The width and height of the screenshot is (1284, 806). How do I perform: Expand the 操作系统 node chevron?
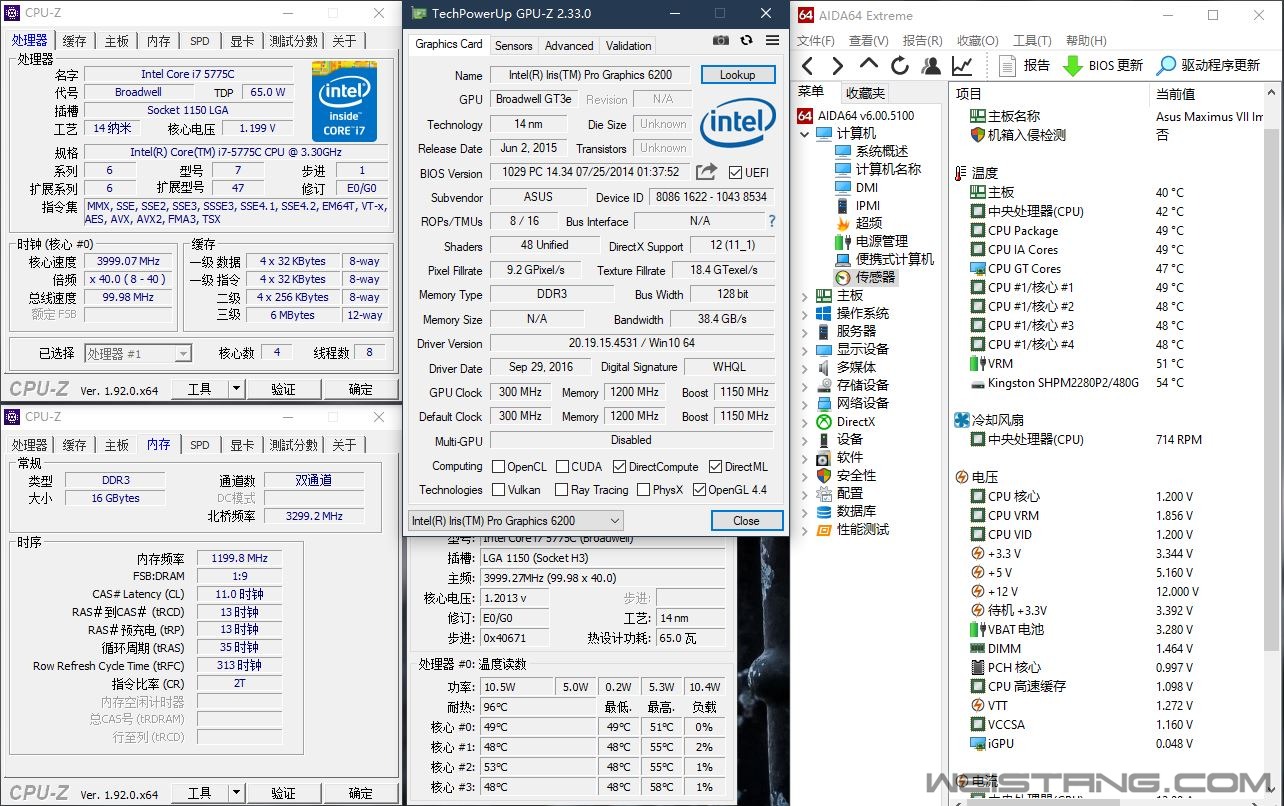[805, 313]
